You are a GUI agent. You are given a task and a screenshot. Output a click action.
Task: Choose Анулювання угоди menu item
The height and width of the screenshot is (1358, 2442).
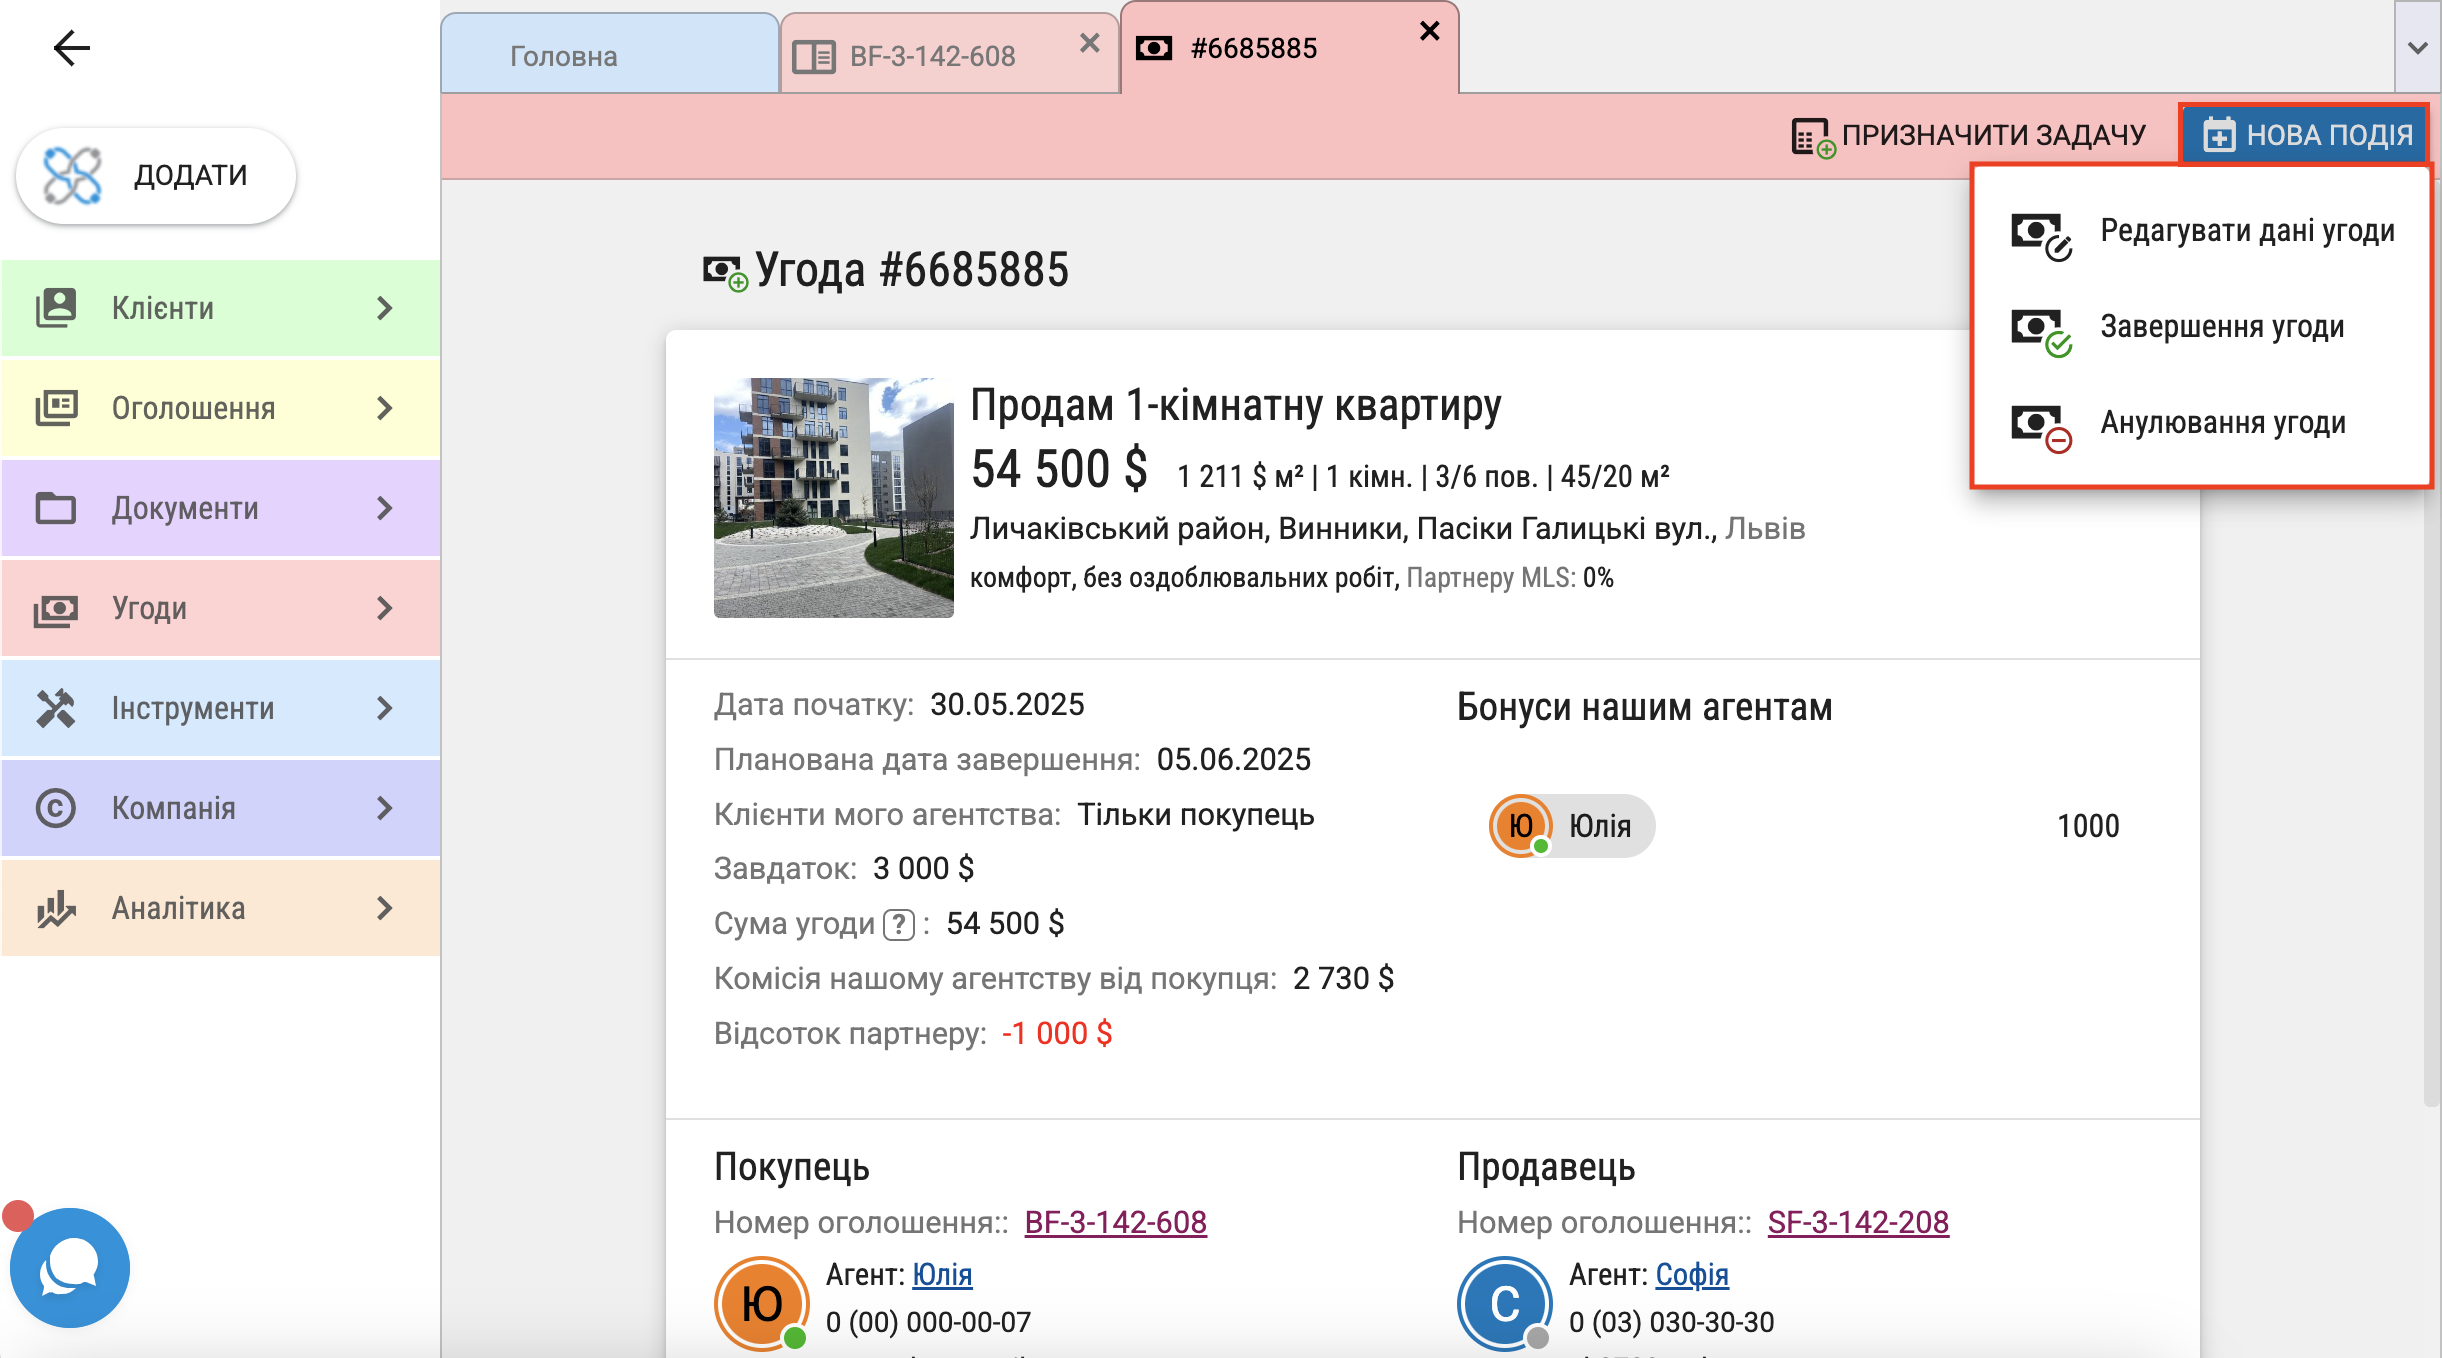(2202, 424)
